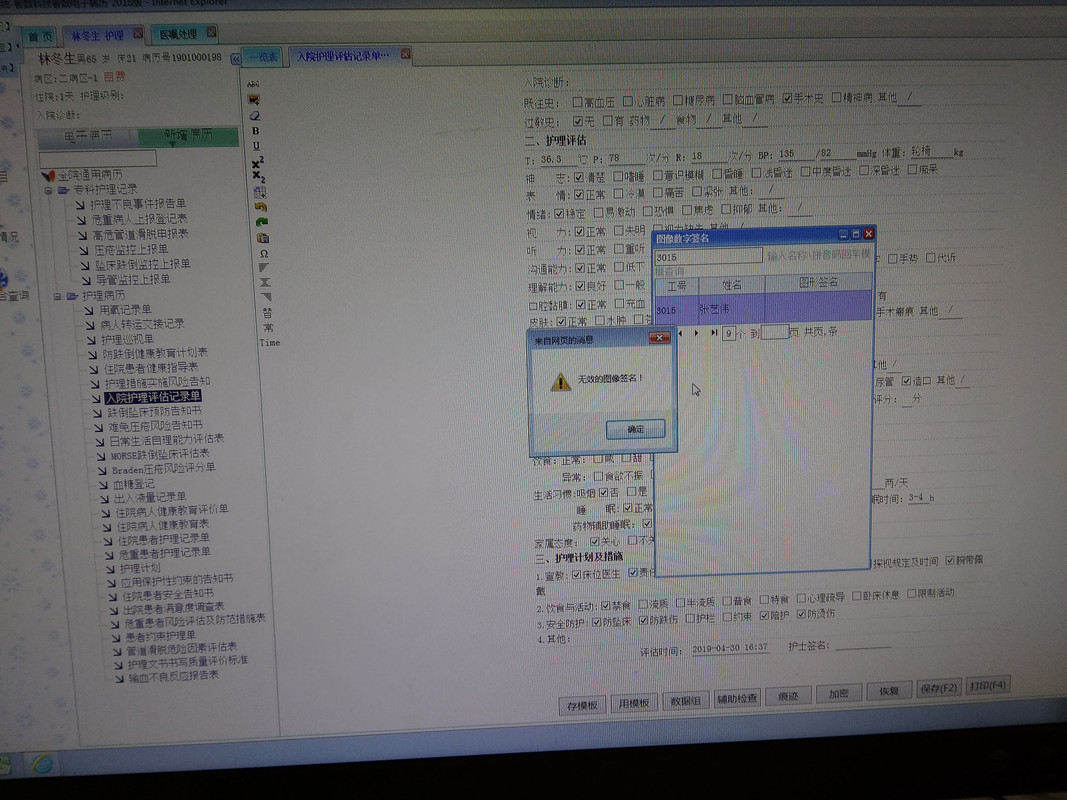Click the 保存(F2) button

[939, 688]
